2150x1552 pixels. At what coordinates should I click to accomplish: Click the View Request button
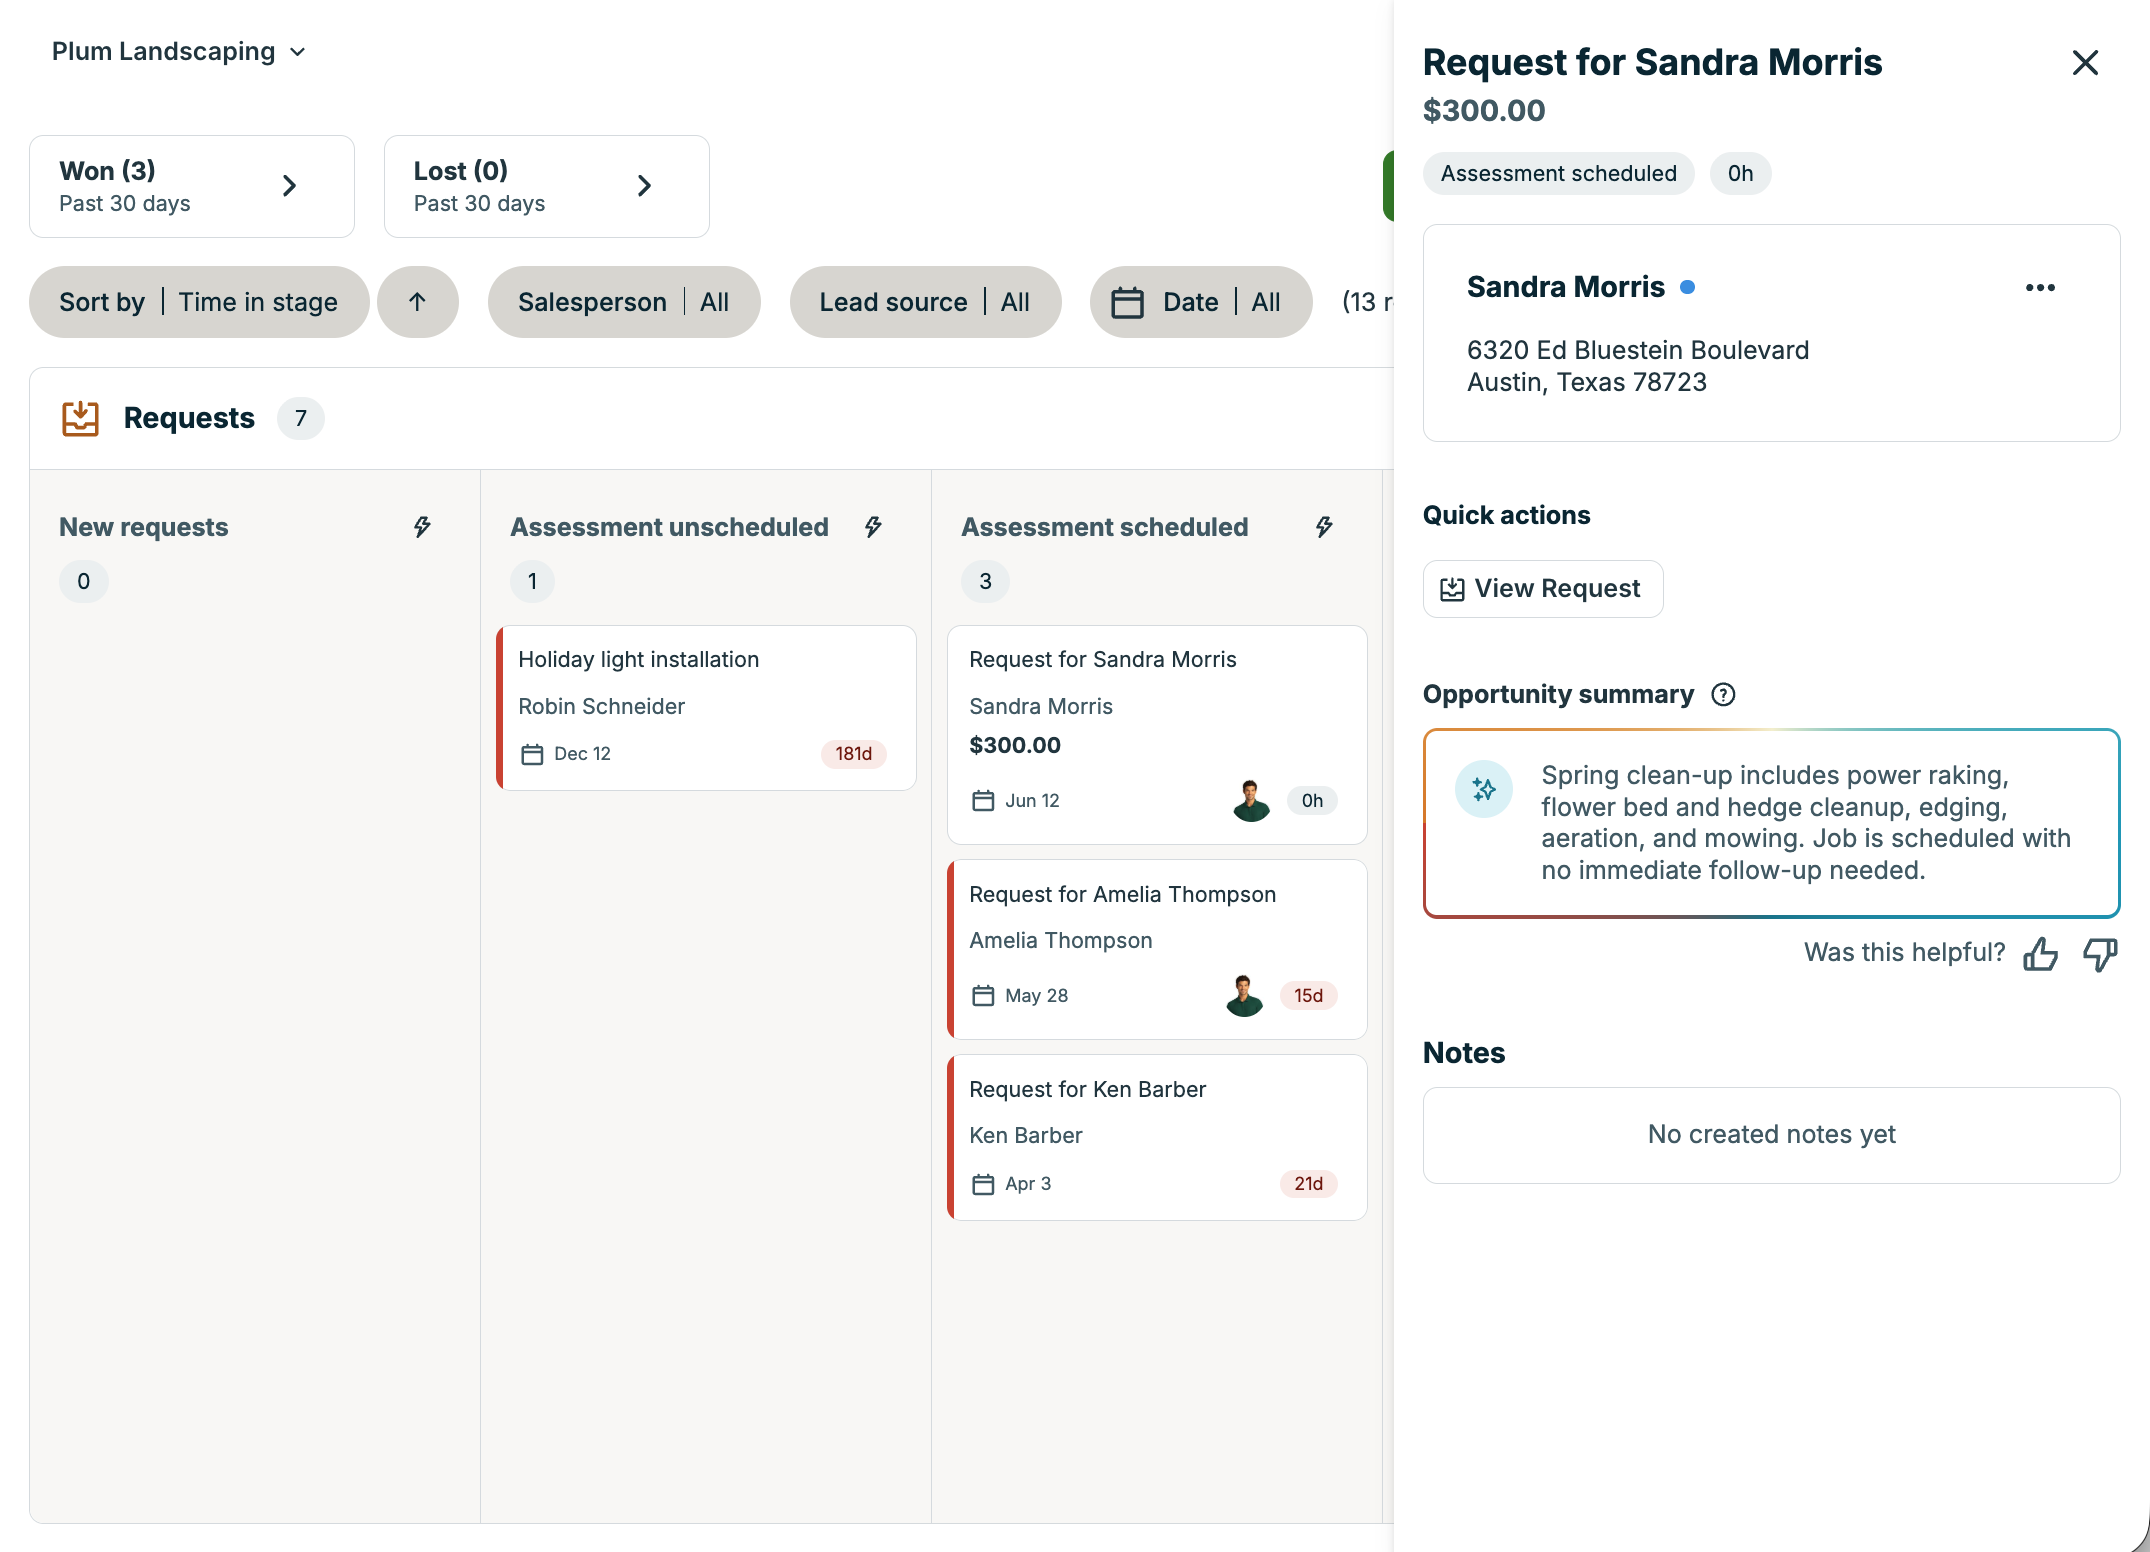pos(1543,589)
